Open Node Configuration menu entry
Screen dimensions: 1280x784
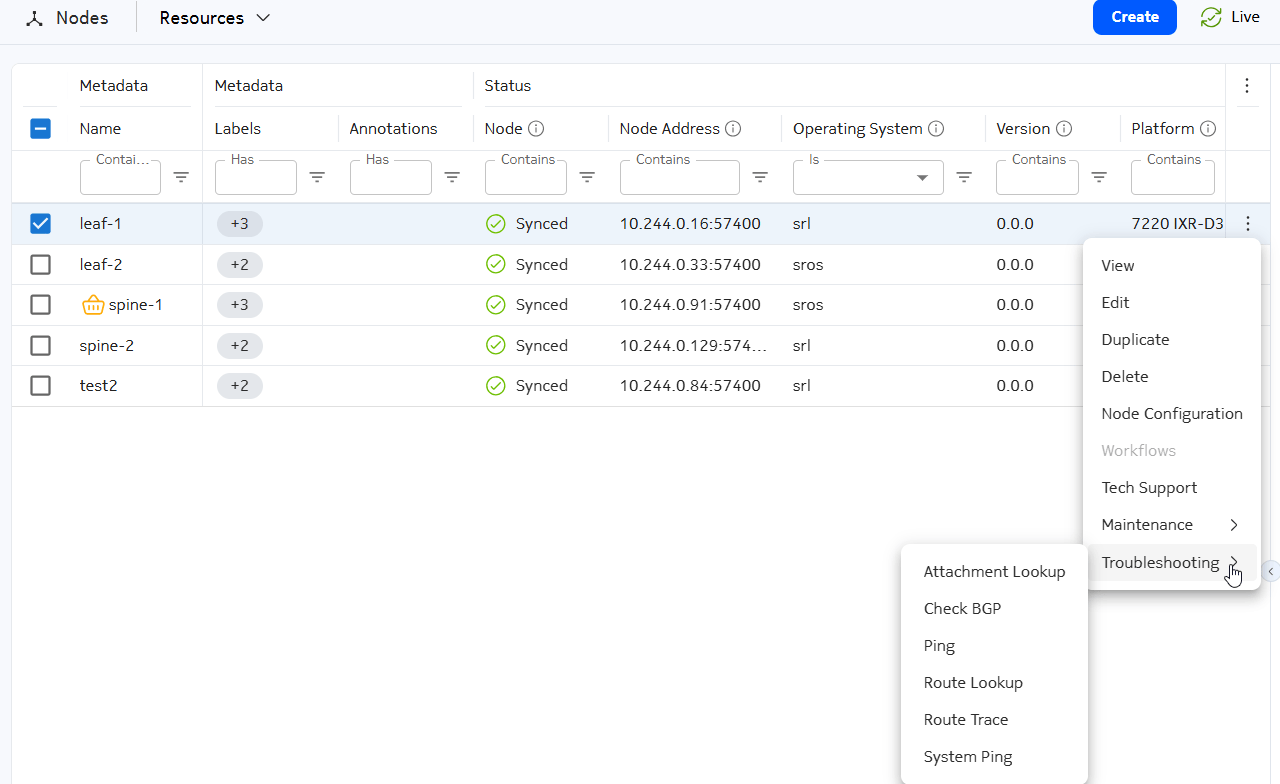click(x=1170, y=414)
